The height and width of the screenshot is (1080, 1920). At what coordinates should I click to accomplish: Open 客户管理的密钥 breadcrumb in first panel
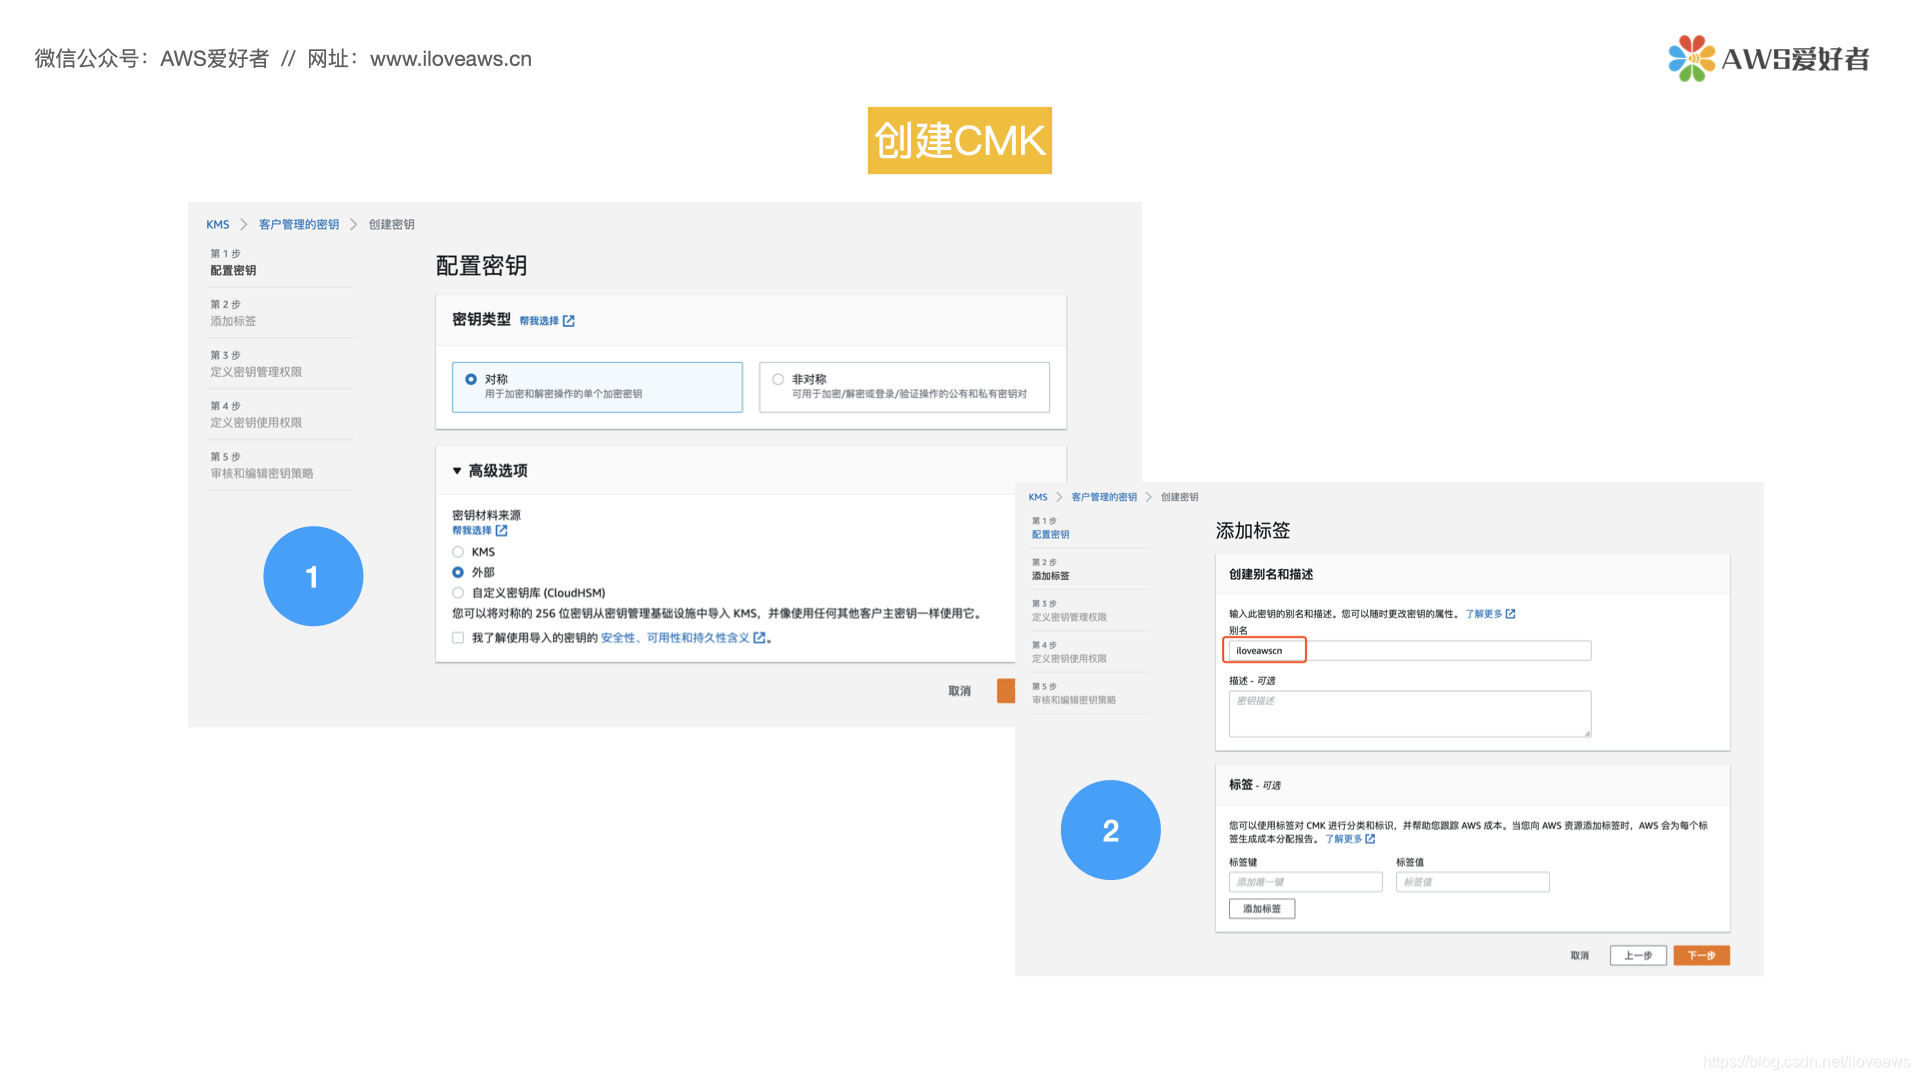point(298,225)
